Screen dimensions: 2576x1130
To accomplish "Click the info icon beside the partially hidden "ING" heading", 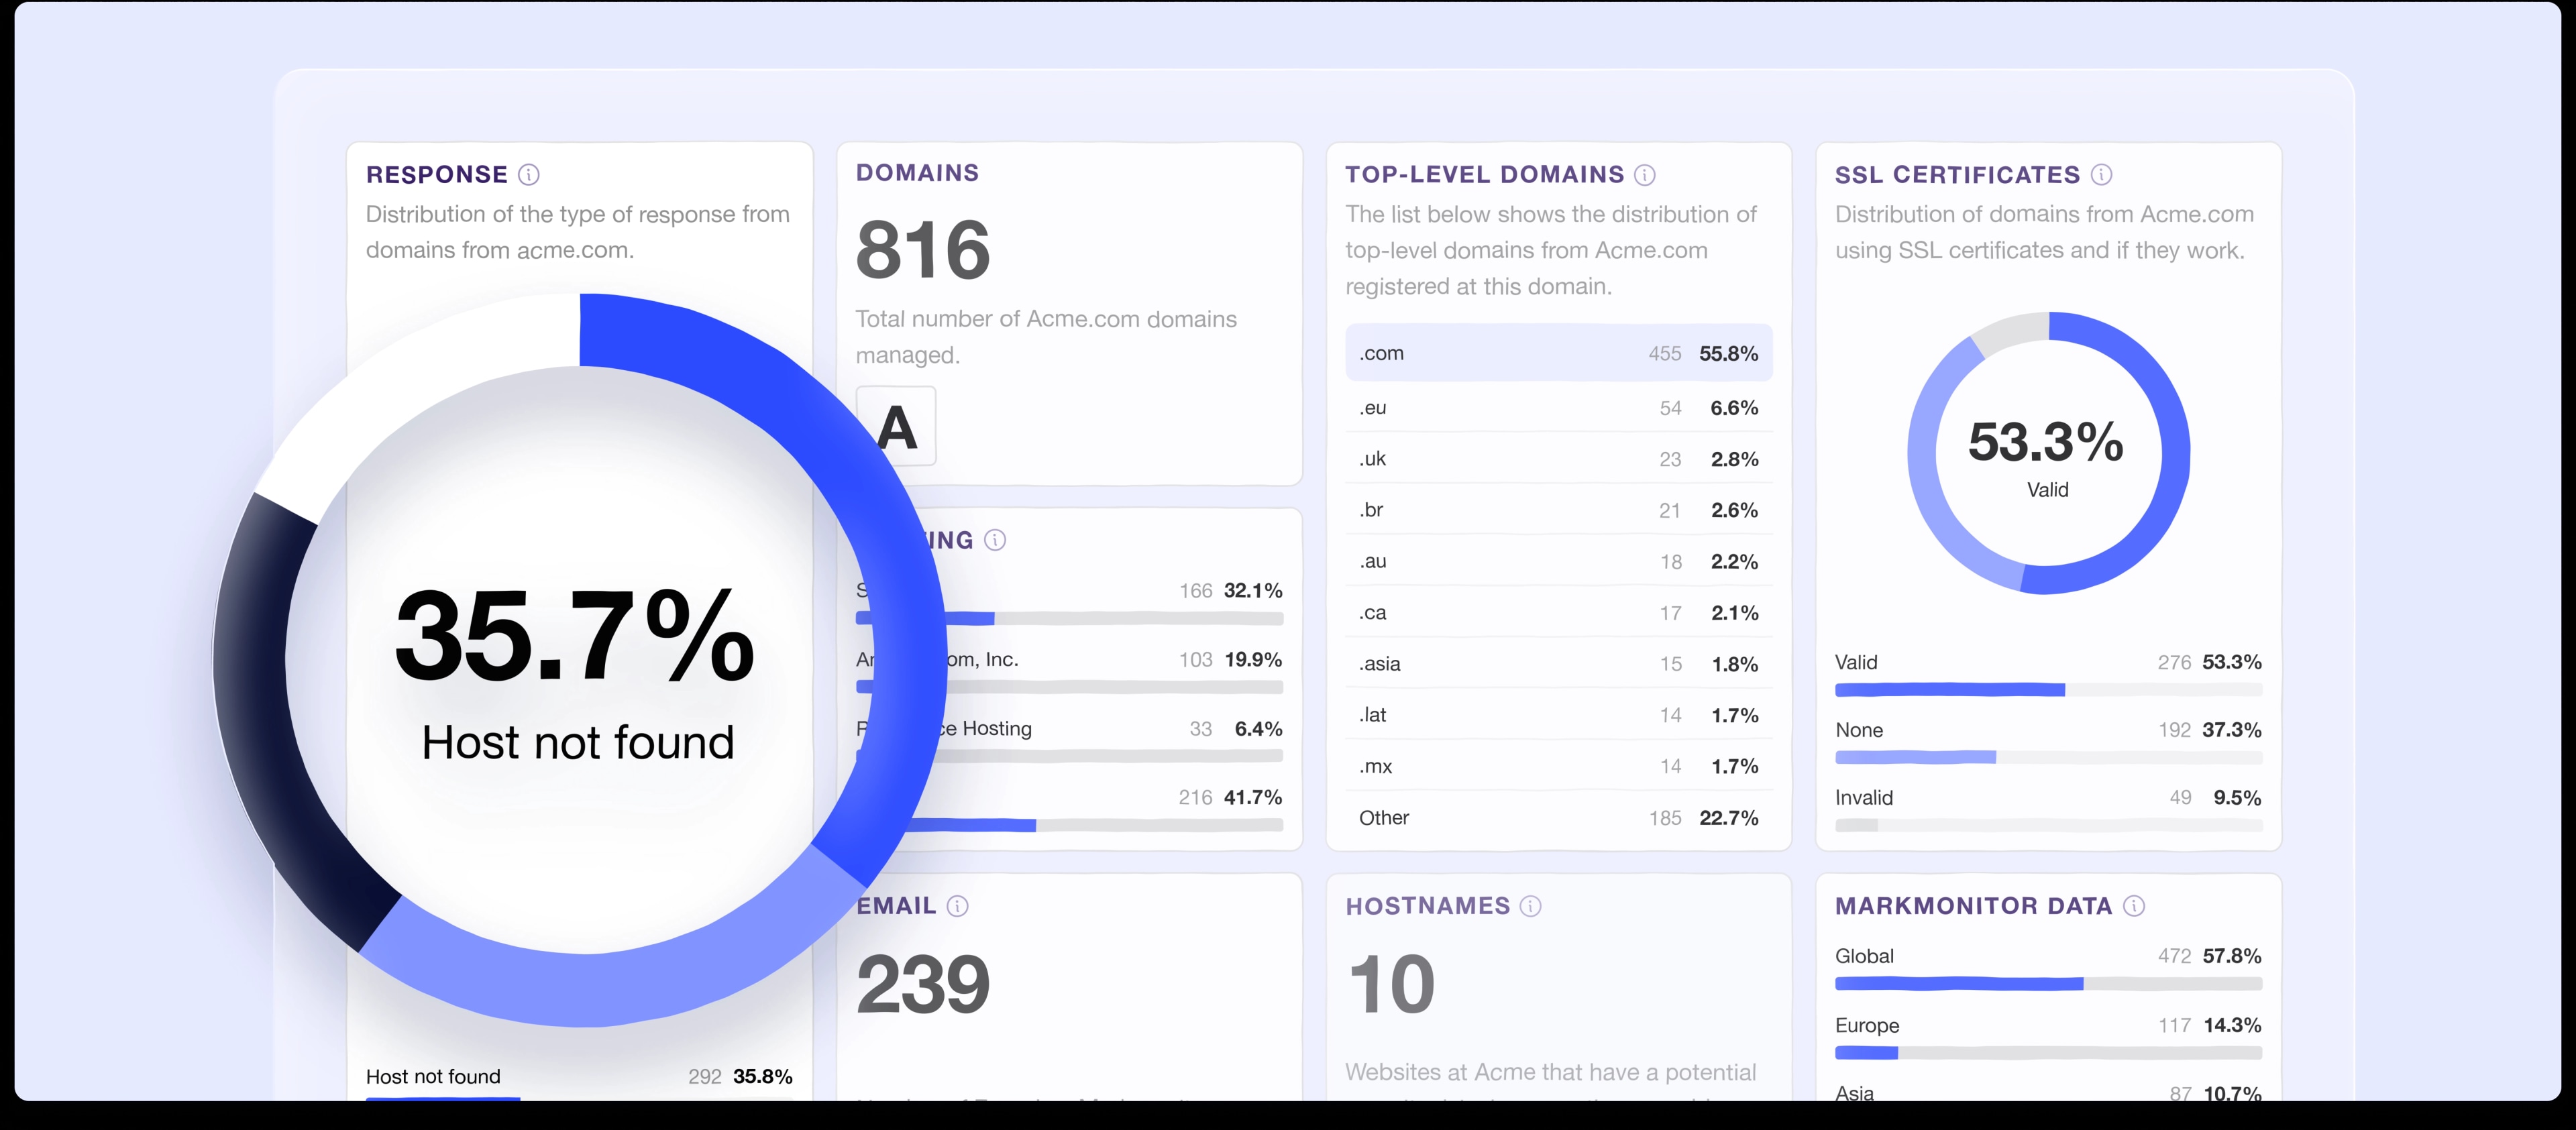I will [995, 540].
